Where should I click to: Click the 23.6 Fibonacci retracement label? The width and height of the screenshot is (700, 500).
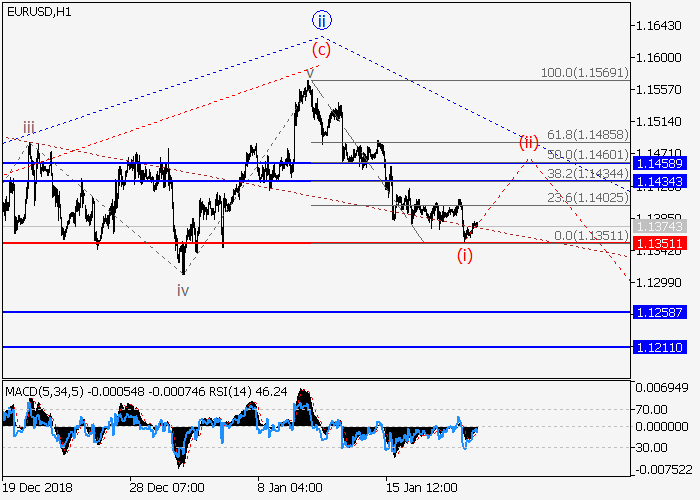(x=586, y=198)
